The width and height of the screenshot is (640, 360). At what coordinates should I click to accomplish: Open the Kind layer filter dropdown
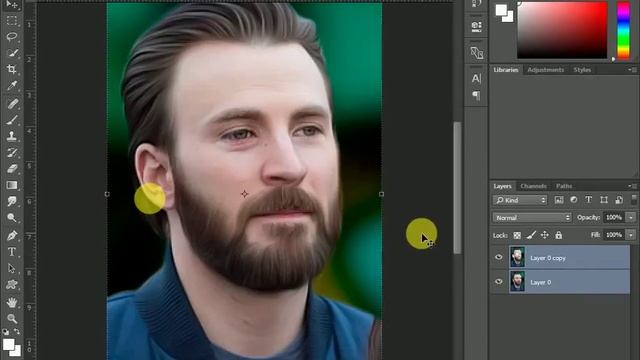point(520,200)
